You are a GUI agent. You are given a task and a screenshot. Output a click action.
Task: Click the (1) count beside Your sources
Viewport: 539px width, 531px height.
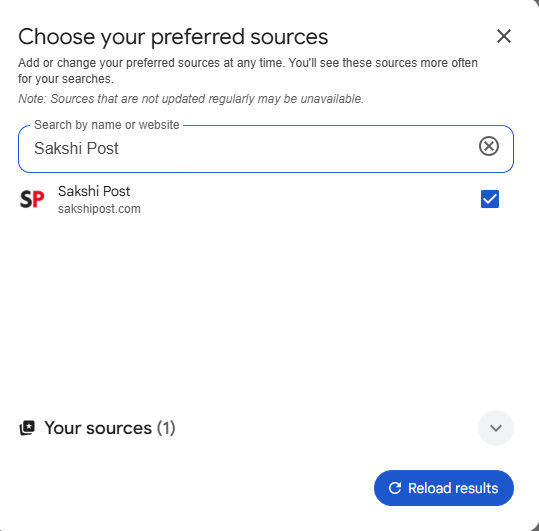click(166, 428)
